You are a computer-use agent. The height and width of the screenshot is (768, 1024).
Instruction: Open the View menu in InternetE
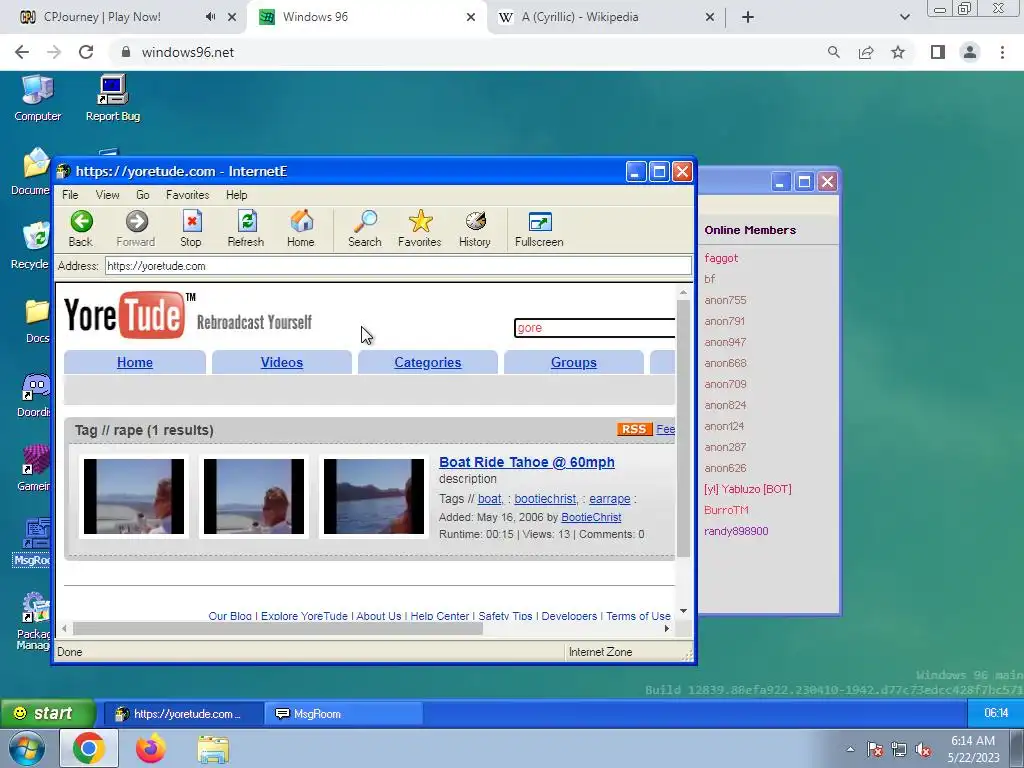(107, 195)
